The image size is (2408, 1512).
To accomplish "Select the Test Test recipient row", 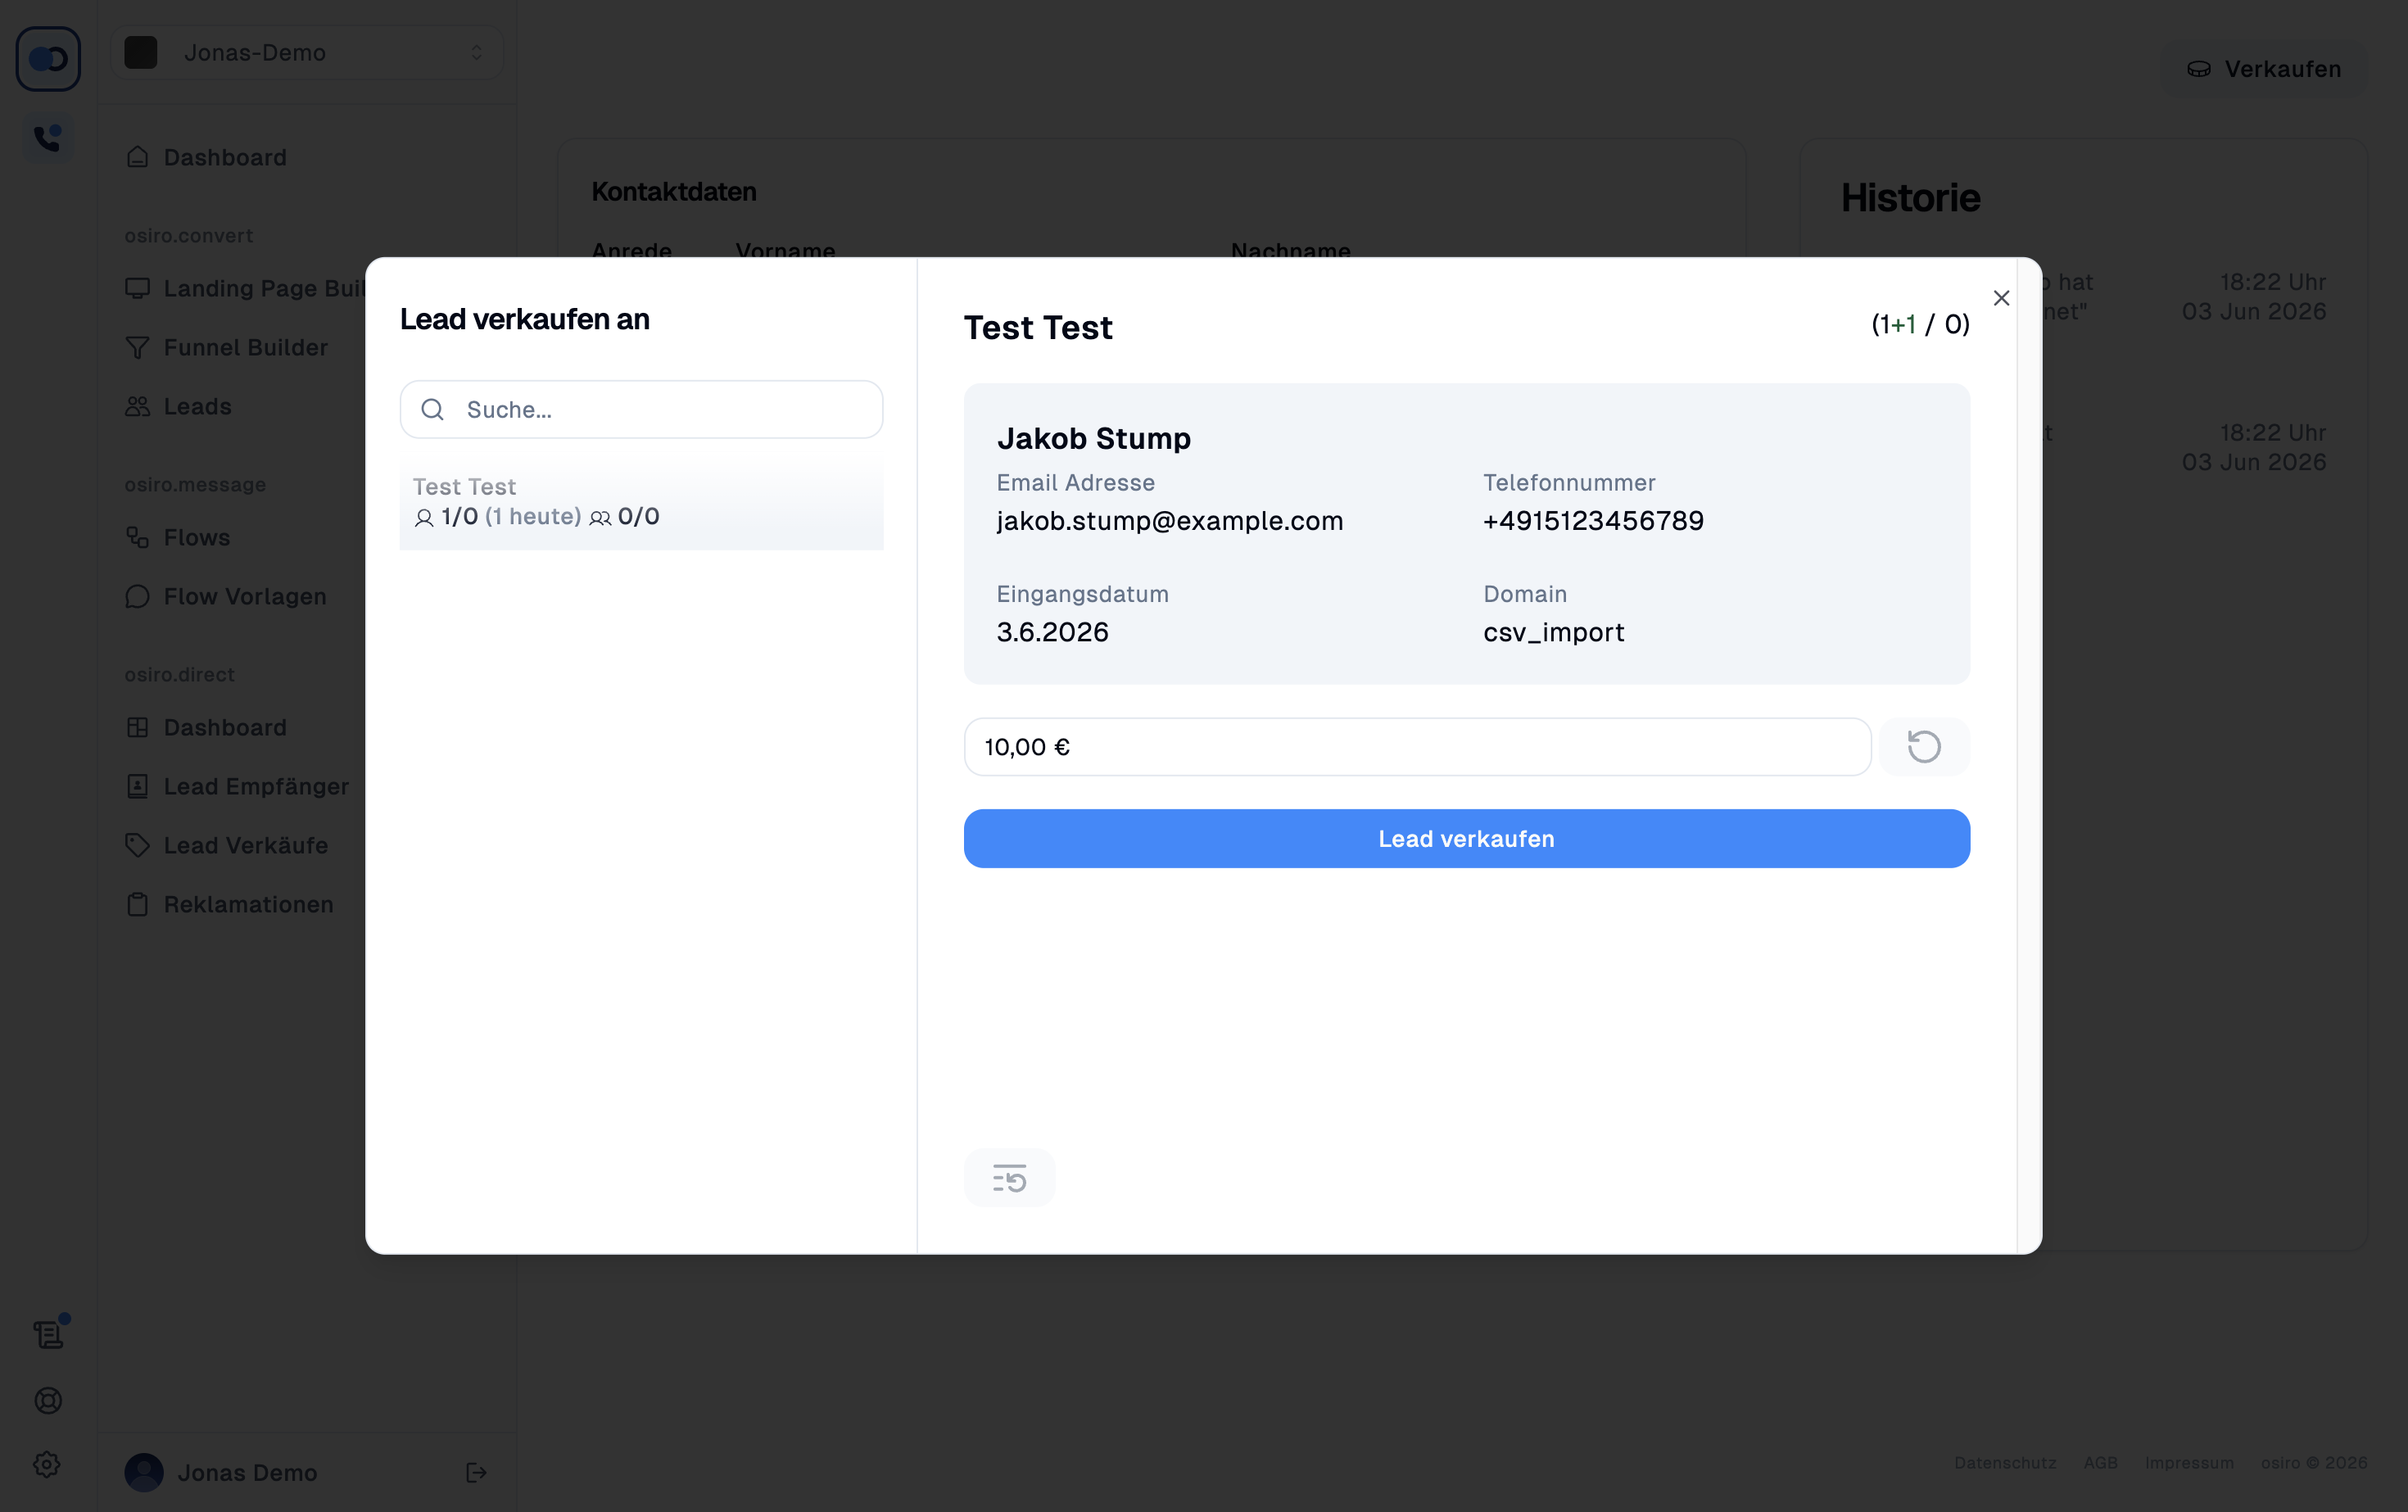I will [x=642, y=502].
